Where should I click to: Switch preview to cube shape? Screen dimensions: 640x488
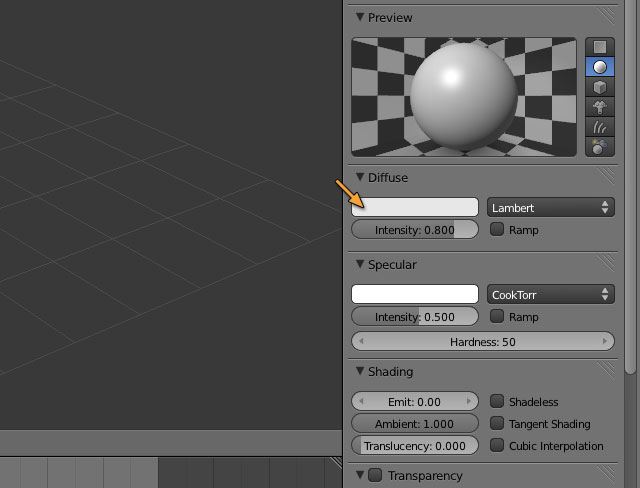600,87
